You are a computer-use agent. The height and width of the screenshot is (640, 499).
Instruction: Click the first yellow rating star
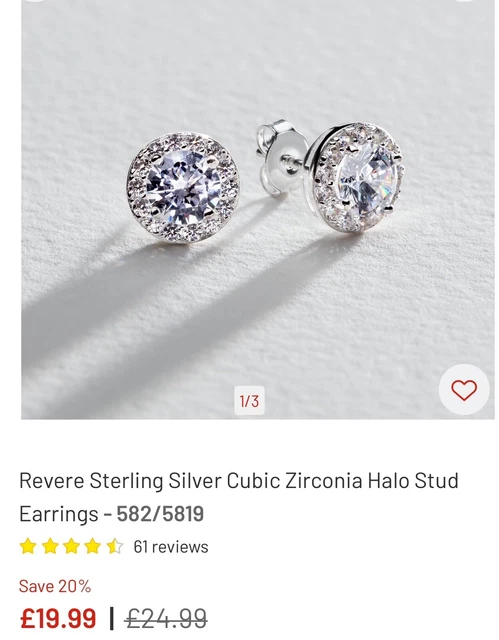click(28, 546)
